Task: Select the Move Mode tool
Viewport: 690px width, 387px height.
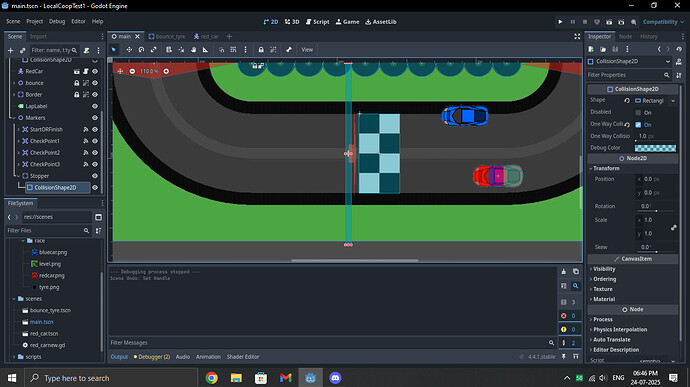Action: [129, 50]
